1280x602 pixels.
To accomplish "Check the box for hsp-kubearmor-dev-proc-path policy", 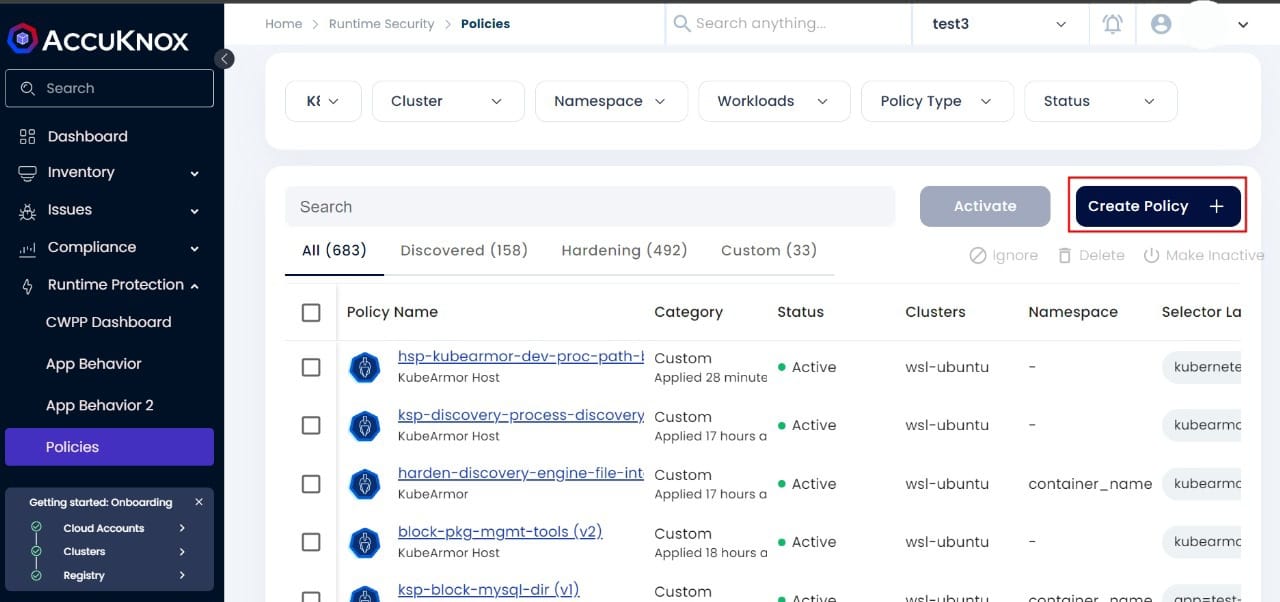I will point(311,367).
